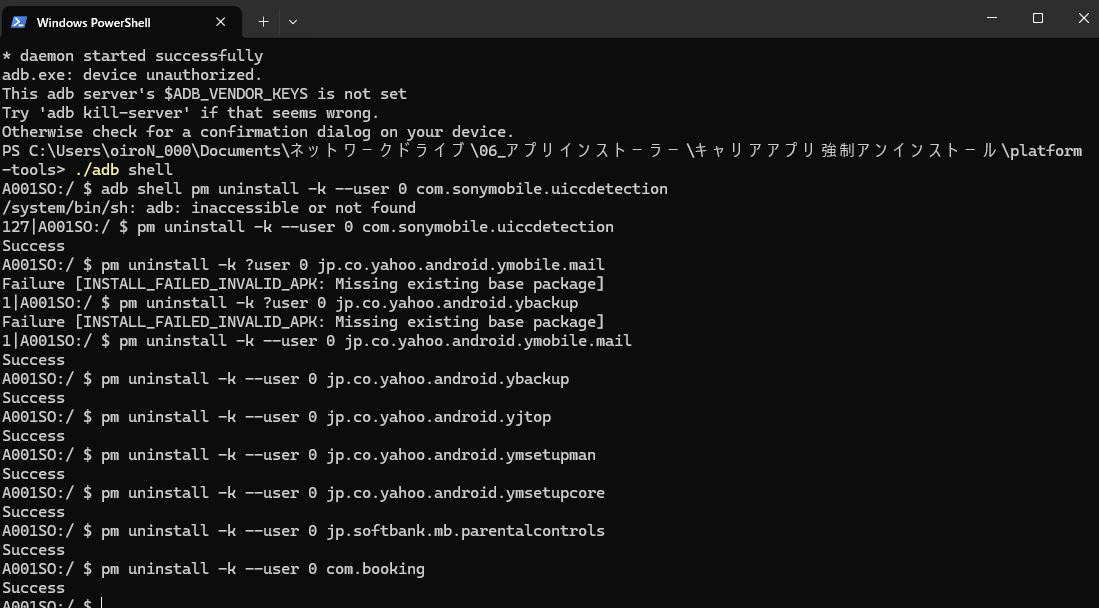Click the com.booking uninstall command line

point(213,569)
